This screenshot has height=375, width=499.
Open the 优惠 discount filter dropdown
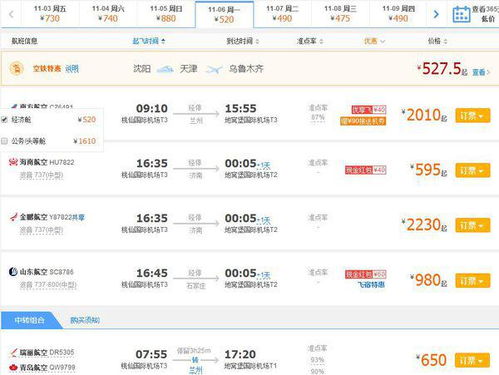pos(374,41)
